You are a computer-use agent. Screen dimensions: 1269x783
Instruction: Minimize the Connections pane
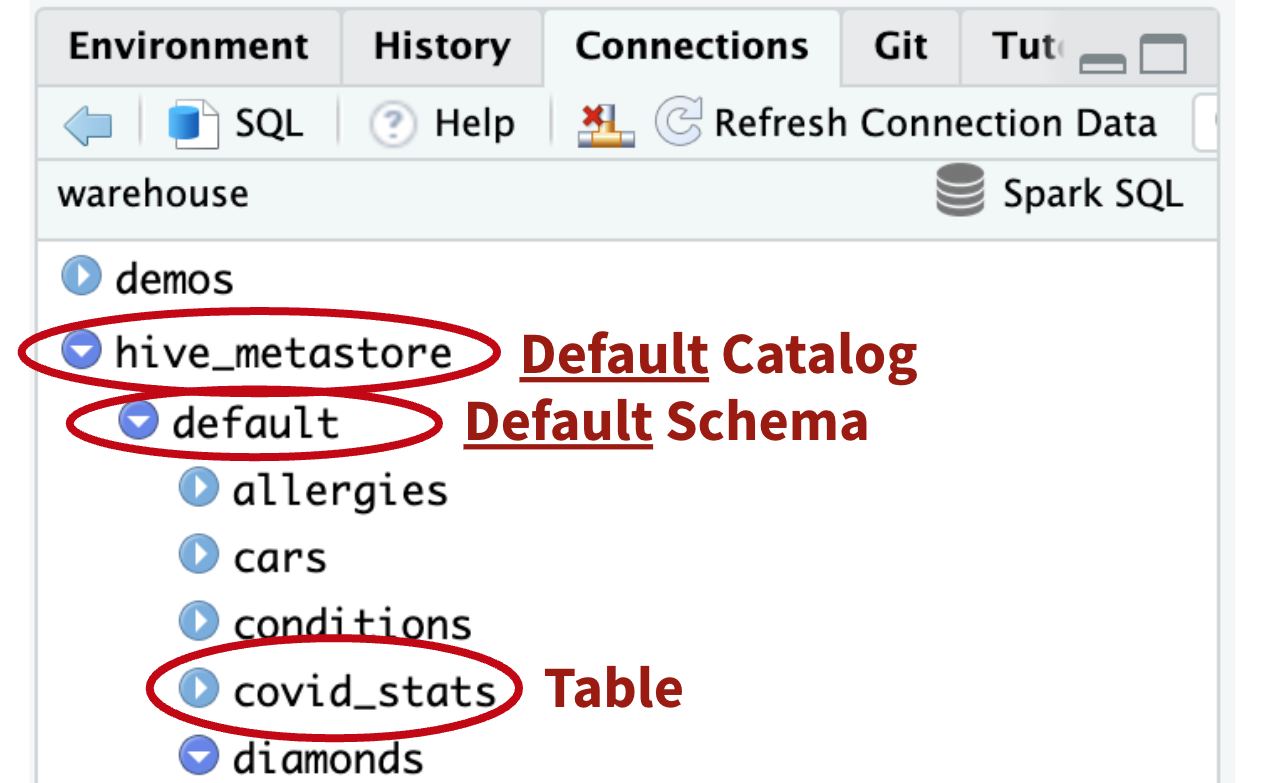coord(1102,62)
